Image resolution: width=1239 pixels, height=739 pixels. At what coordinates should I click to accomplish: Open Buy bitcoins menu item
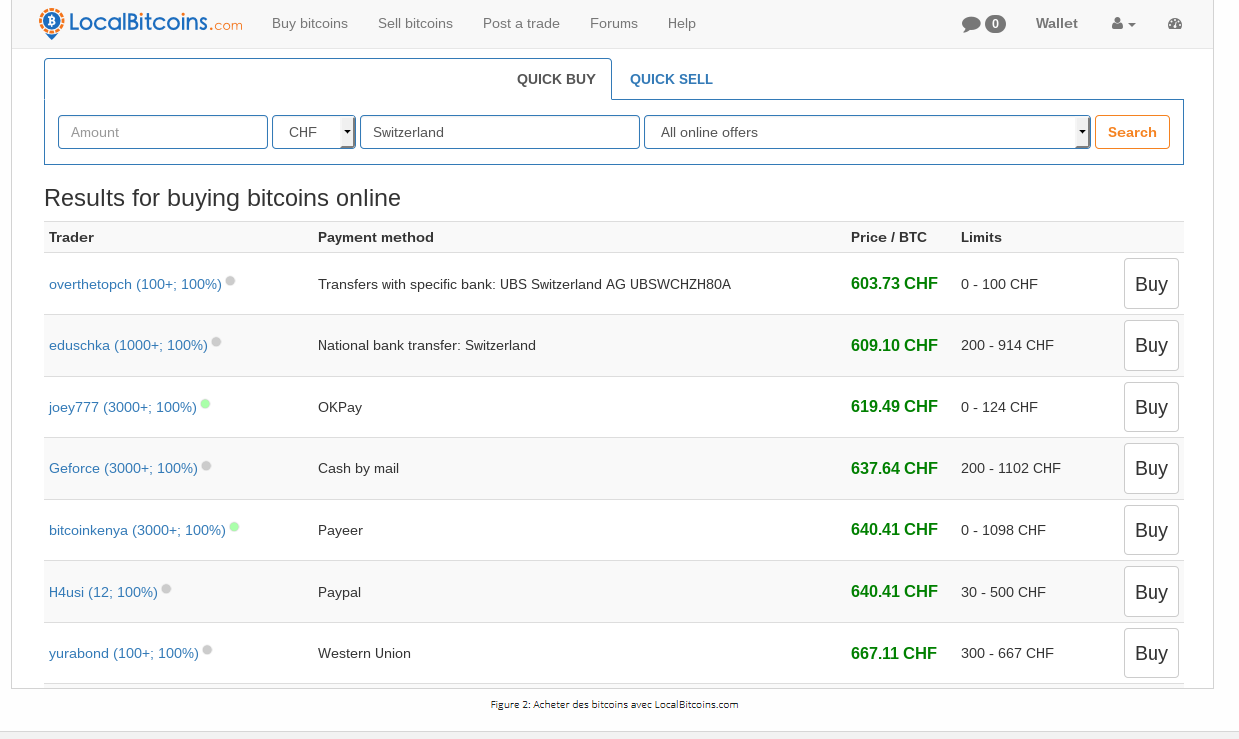pyautogui.click(x=310, y=23)
